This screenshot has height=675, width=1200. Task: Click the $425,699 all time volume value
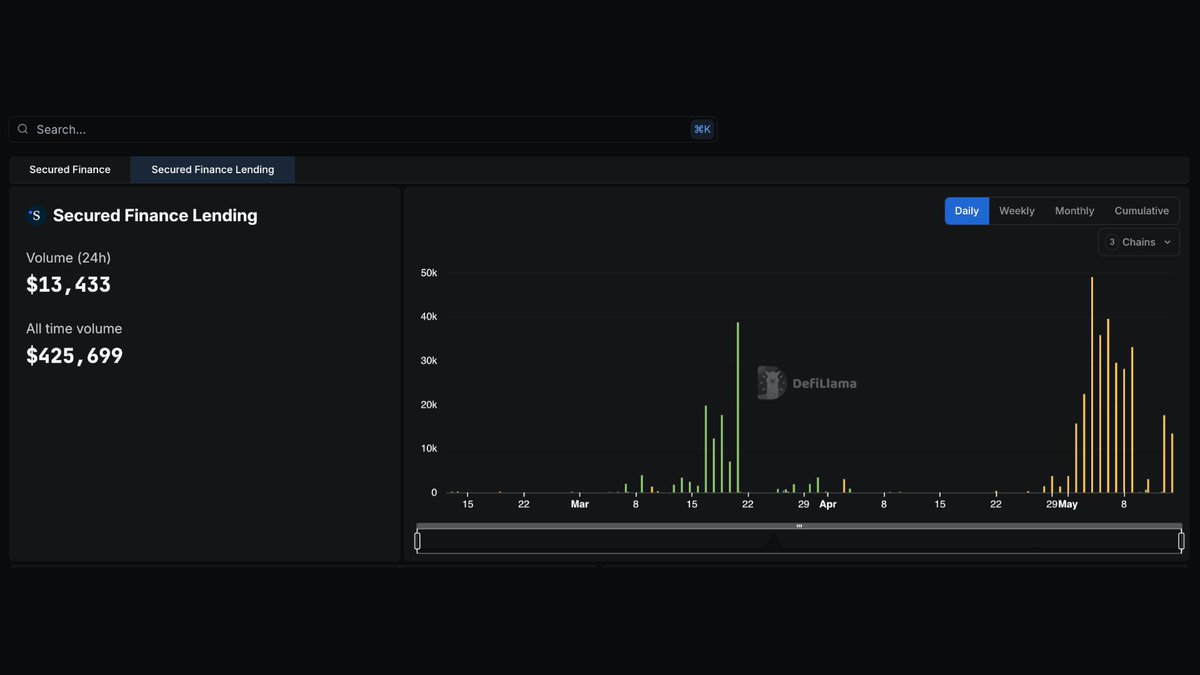click(x=75, y=356)
